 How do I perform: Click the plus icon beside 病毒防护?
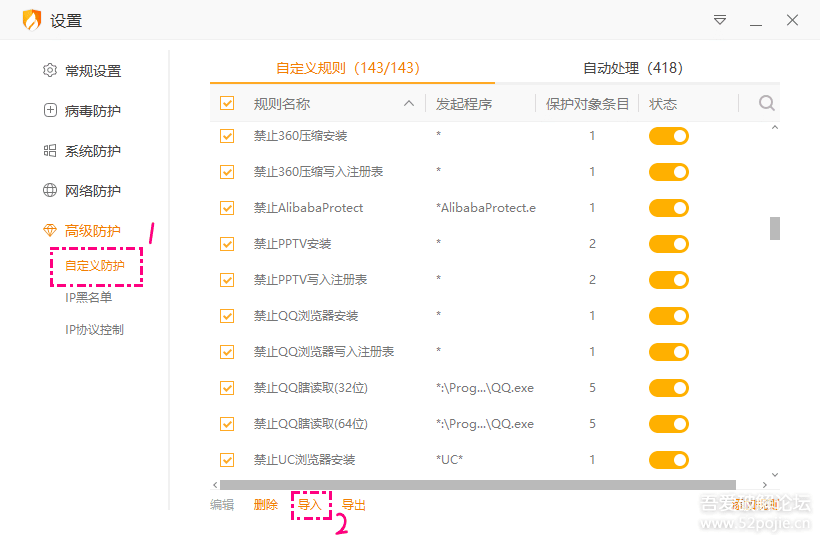click(x=50, y=110)
